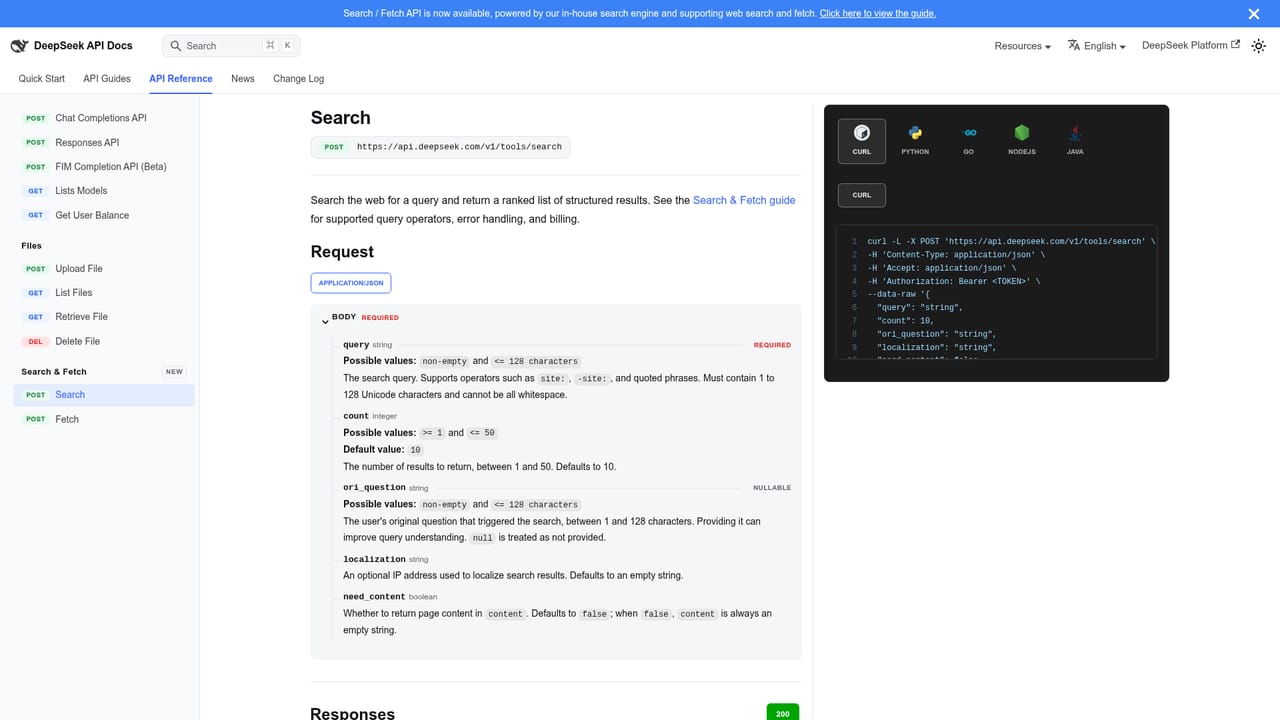Open Retrieve File sidebar item
The width and height of the screenshot is (1280, 720).
coord(104,316)
